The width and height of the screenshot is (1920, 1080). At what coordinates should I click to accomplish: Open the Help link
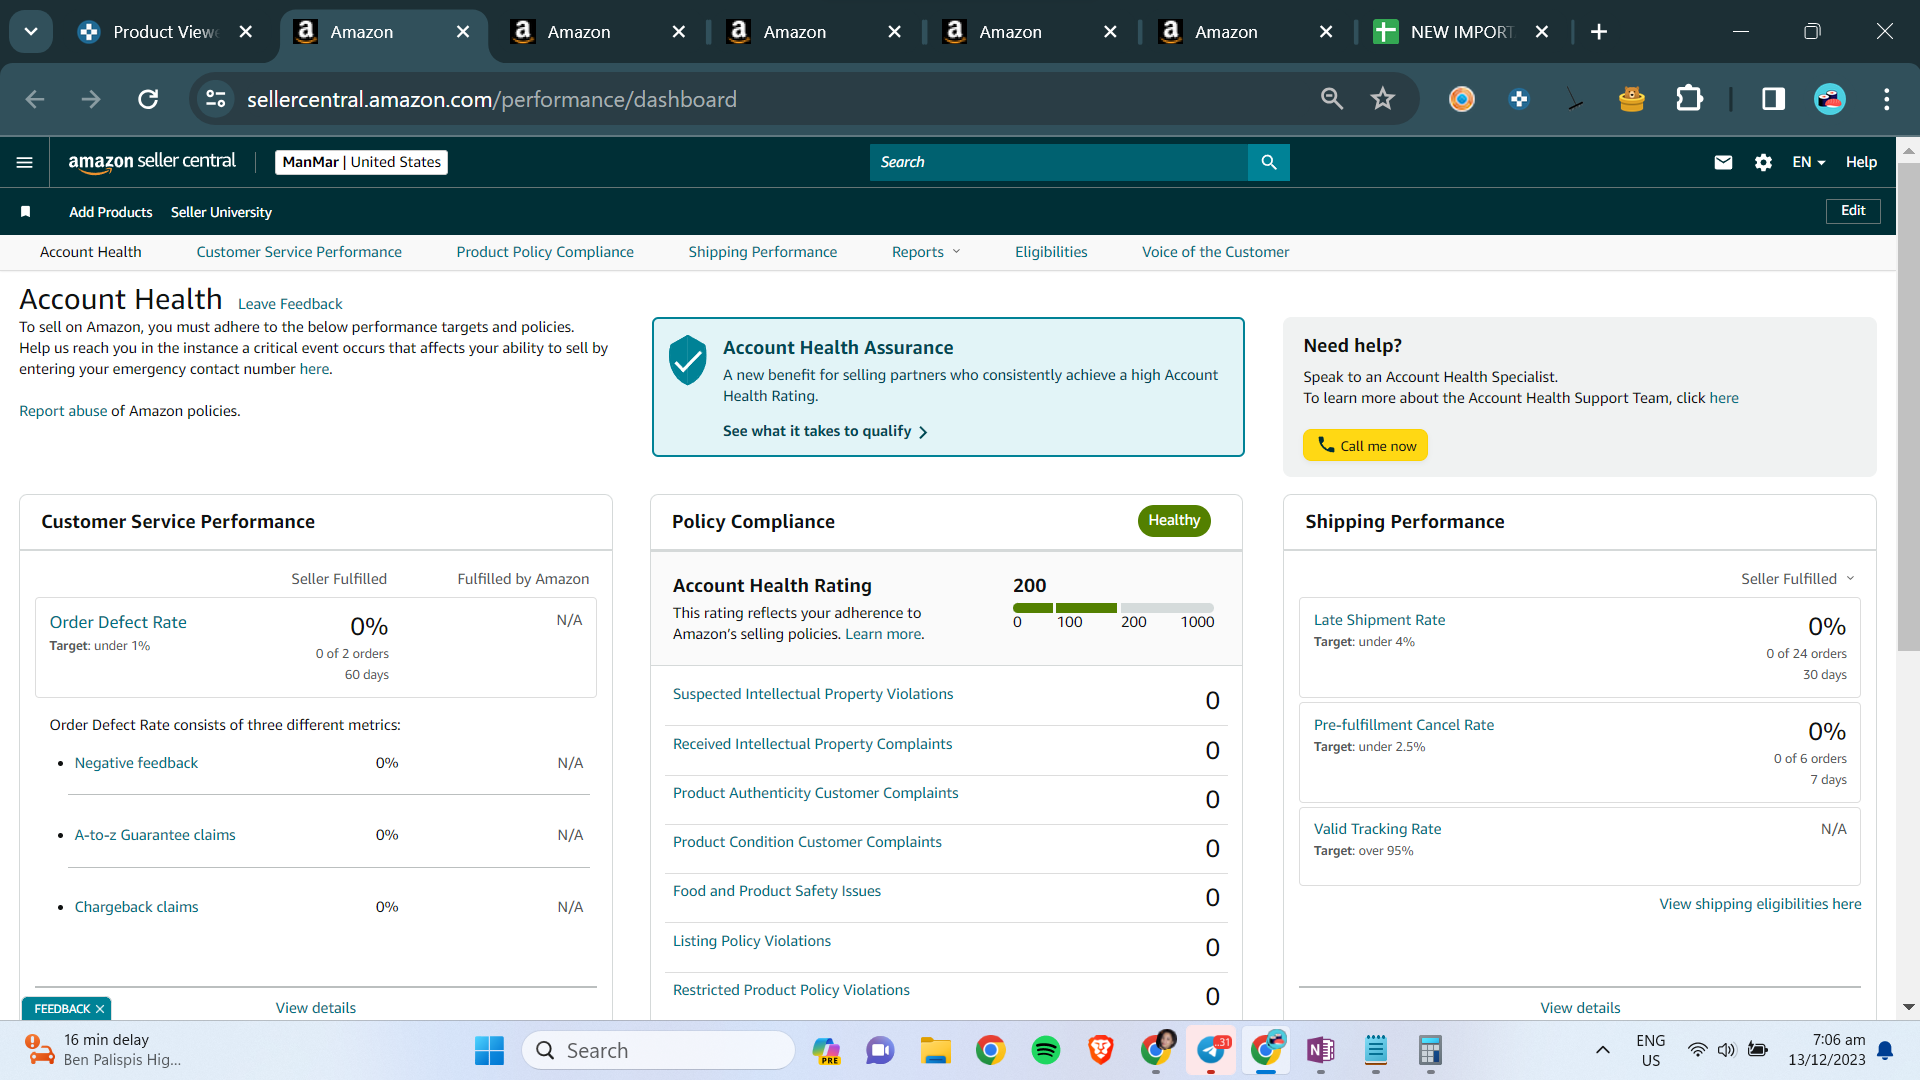(1861, 162)
